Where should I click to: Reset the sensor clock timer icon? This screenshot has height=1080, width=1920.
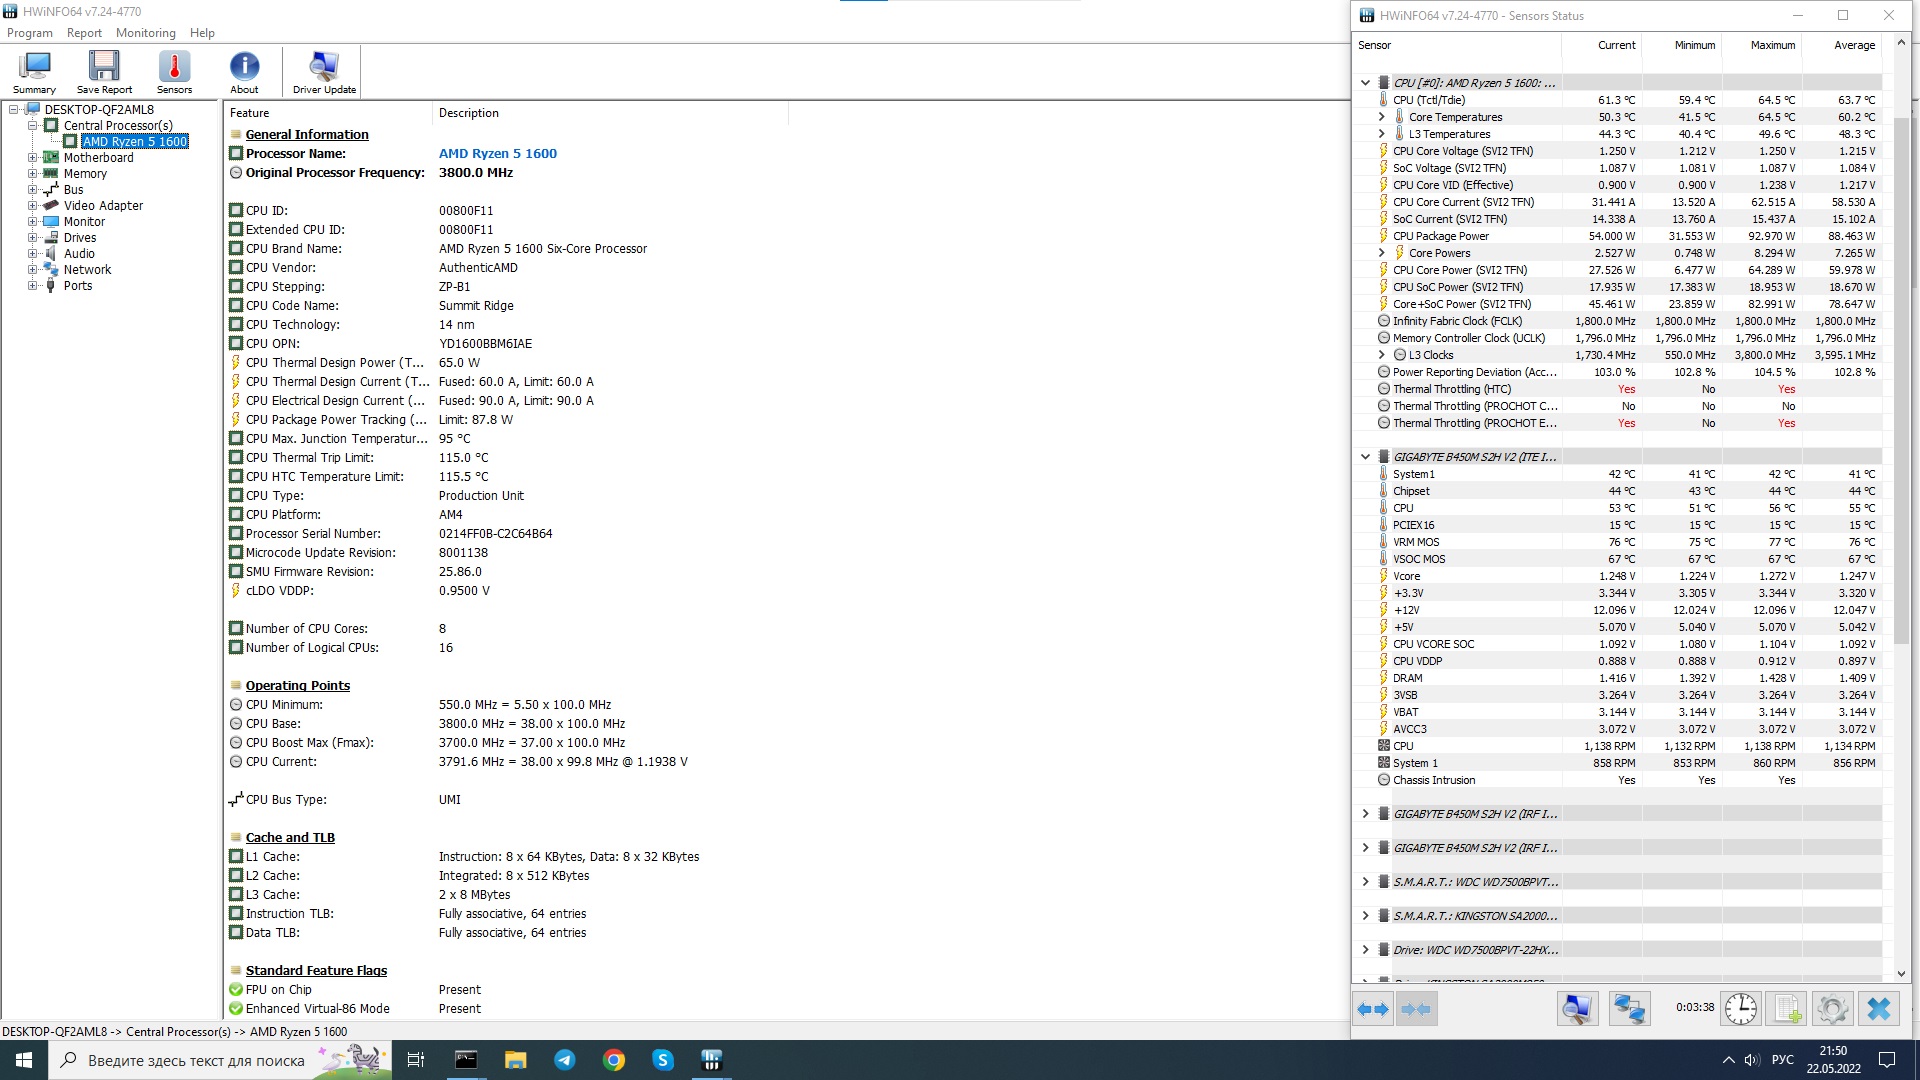click(1740, 1009)
